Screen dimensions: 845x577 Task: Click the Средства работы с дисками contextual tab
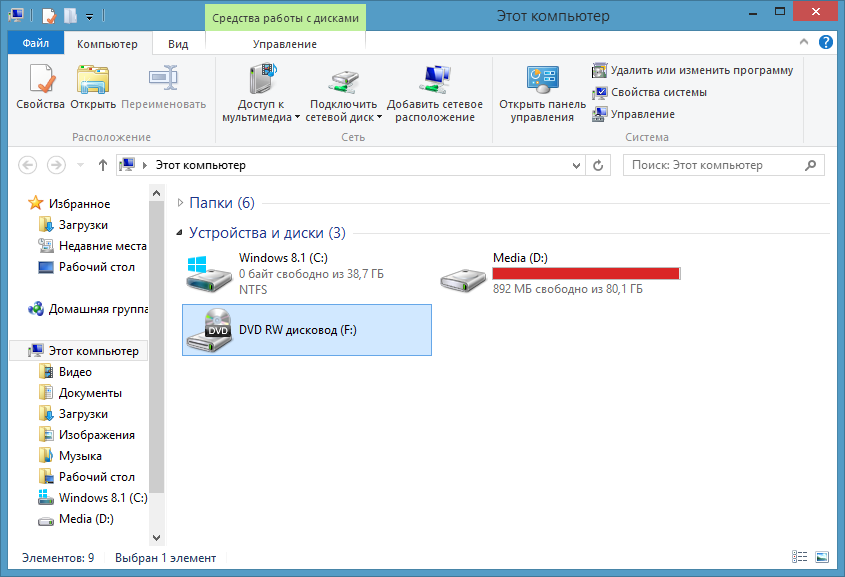[285, 18]
